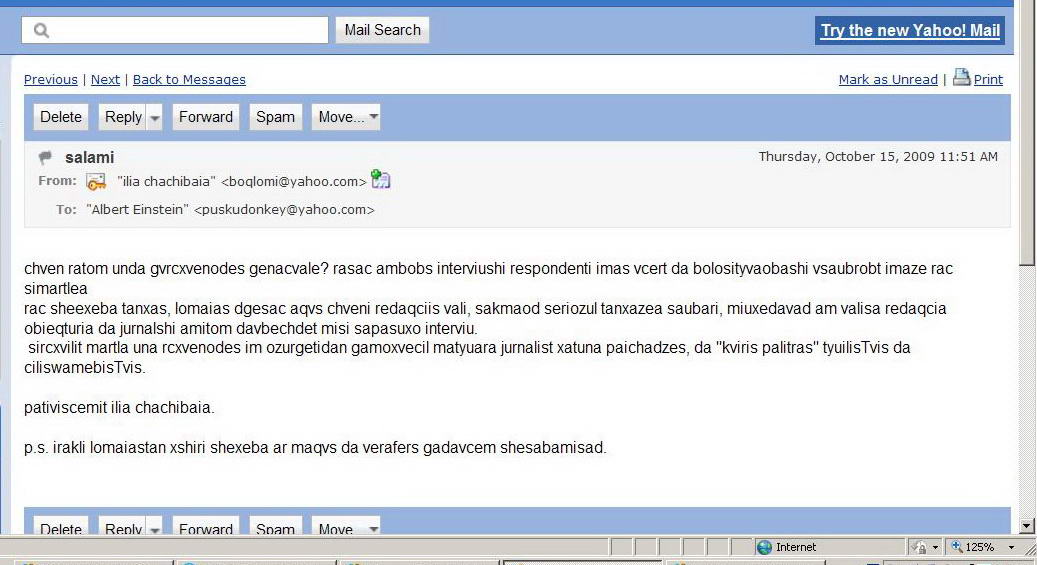Click the magnifier icon in the search box
The image size is (1037, 565).
[41, 30]
